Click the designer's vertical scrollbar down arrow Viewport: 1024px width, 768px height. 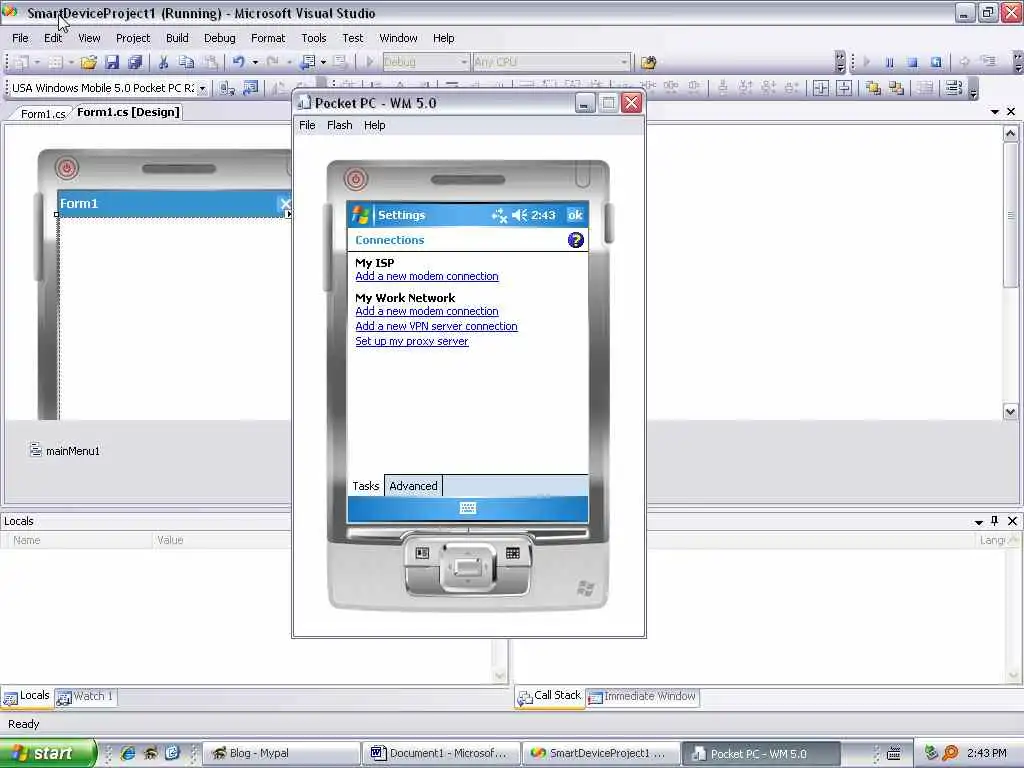(1010, 411)
